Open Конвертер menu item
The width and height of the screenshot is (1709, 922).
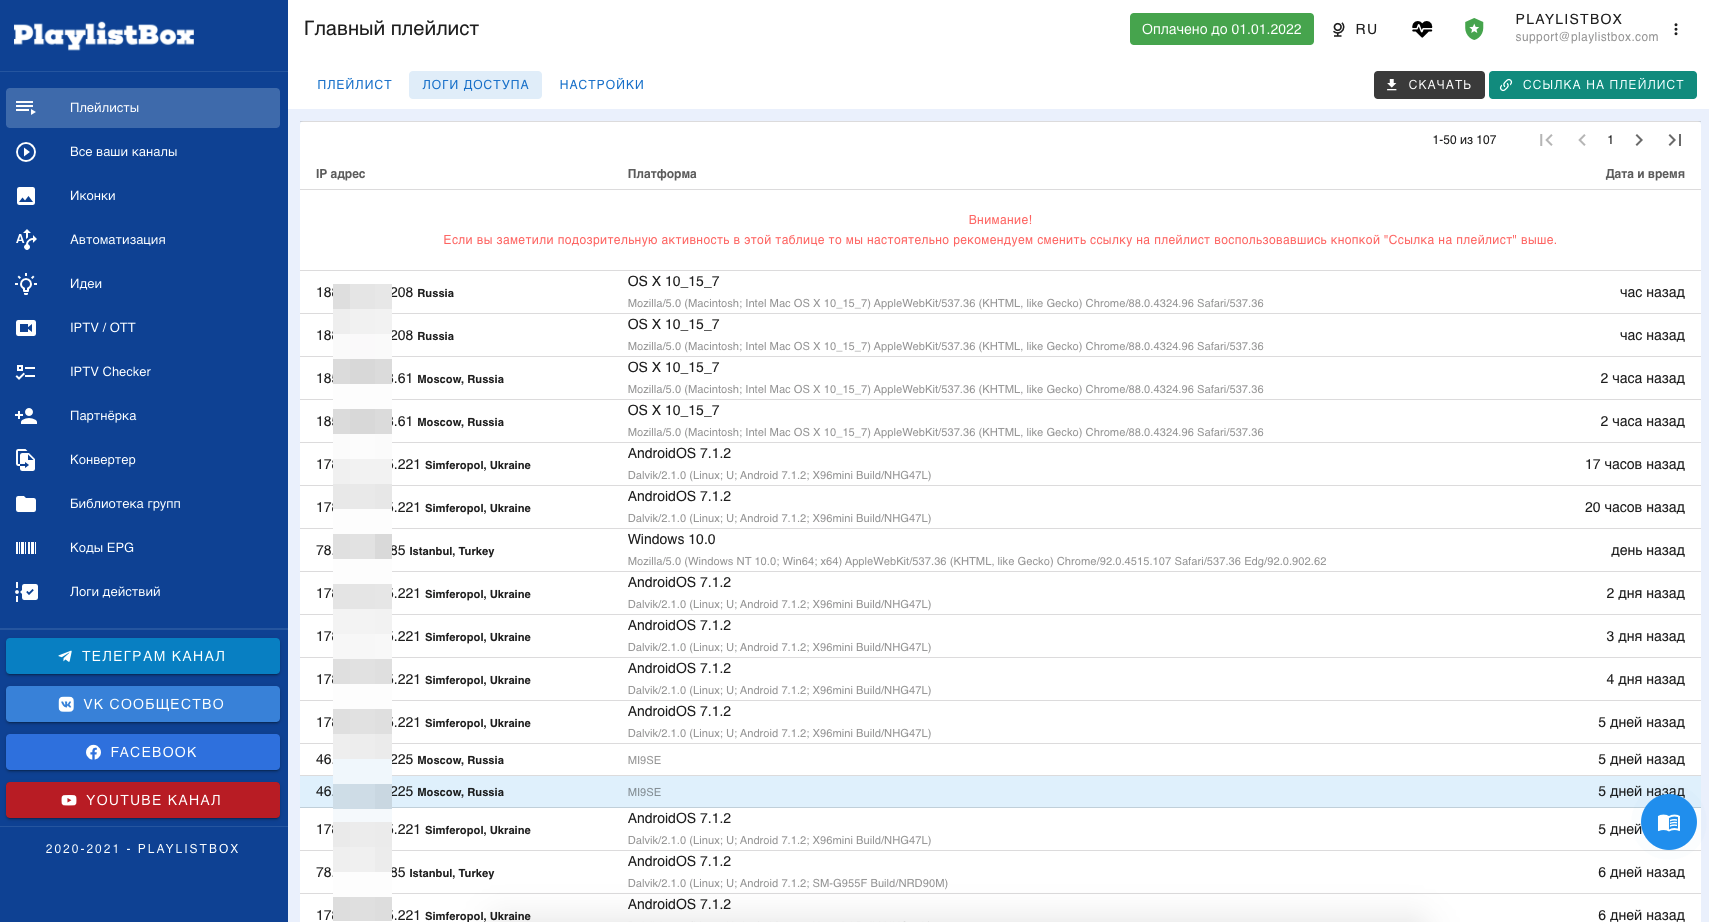[x=143, y=460]
